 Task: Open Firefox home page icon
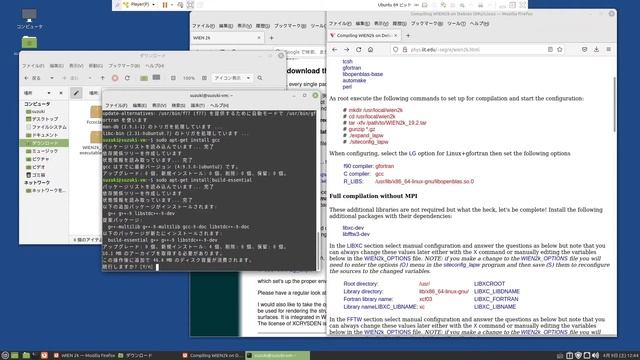pyautogui.click(x=370, y=49)
